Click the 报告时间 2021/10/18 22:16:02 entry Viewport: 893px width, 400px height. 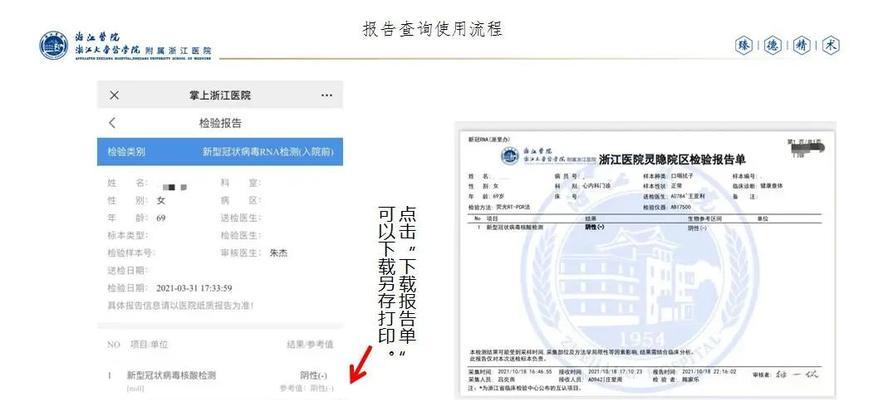point(694,372)
